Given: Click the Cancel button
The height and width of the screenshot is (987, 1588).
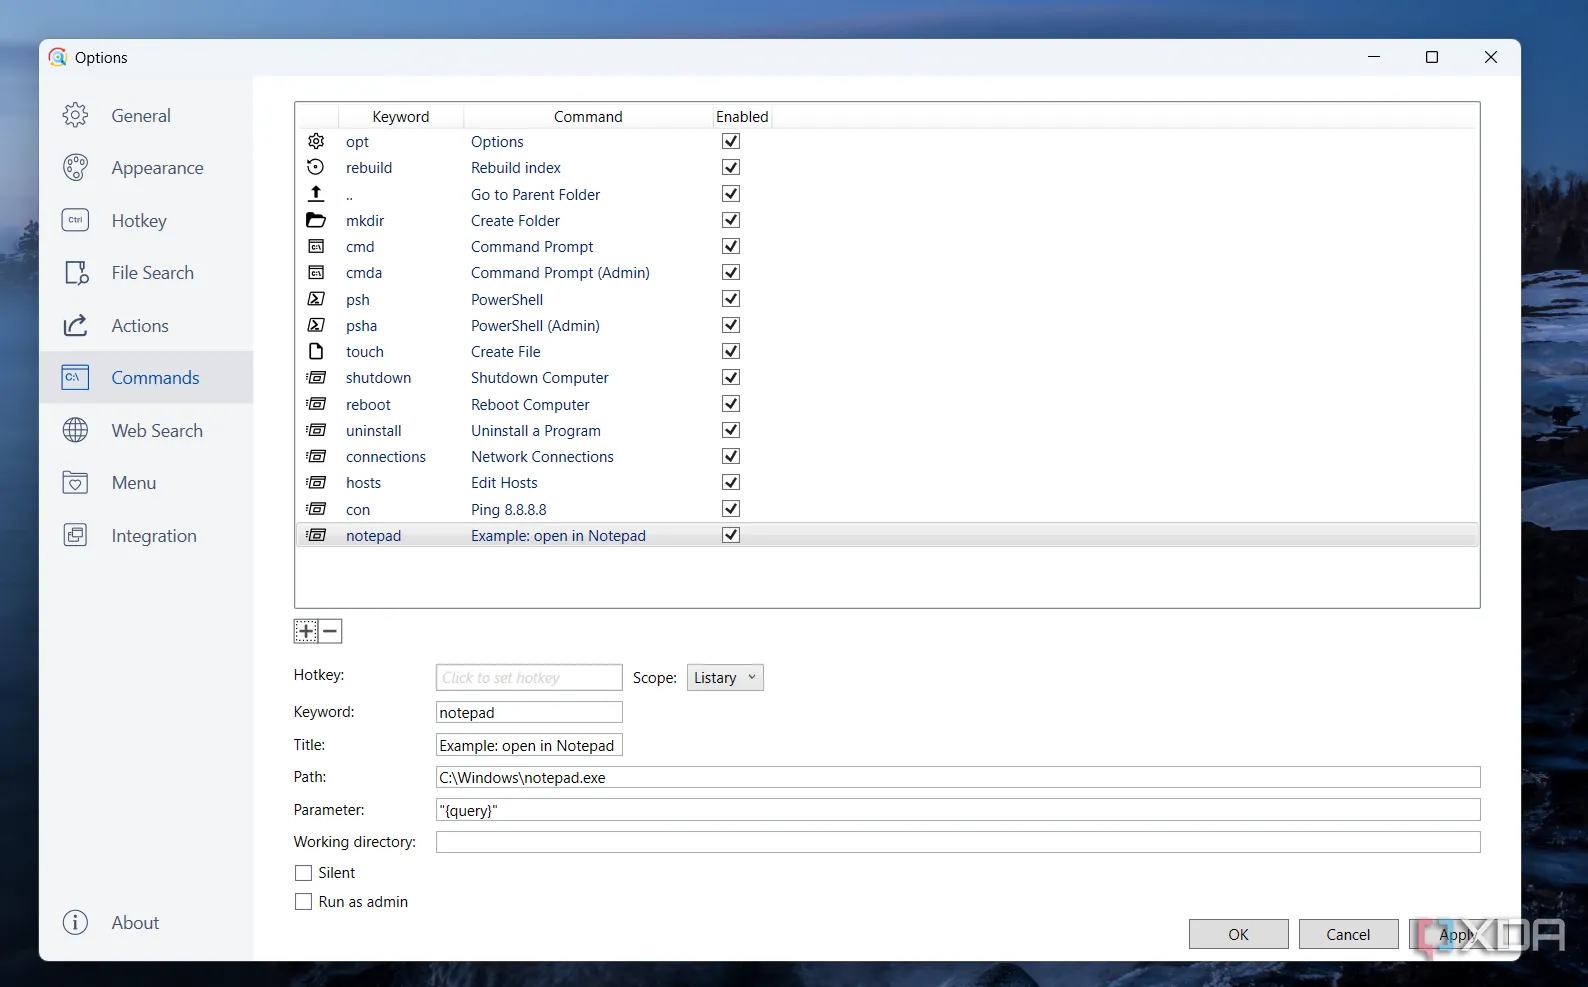Looking at the screenshot, I should point(1348,934).
